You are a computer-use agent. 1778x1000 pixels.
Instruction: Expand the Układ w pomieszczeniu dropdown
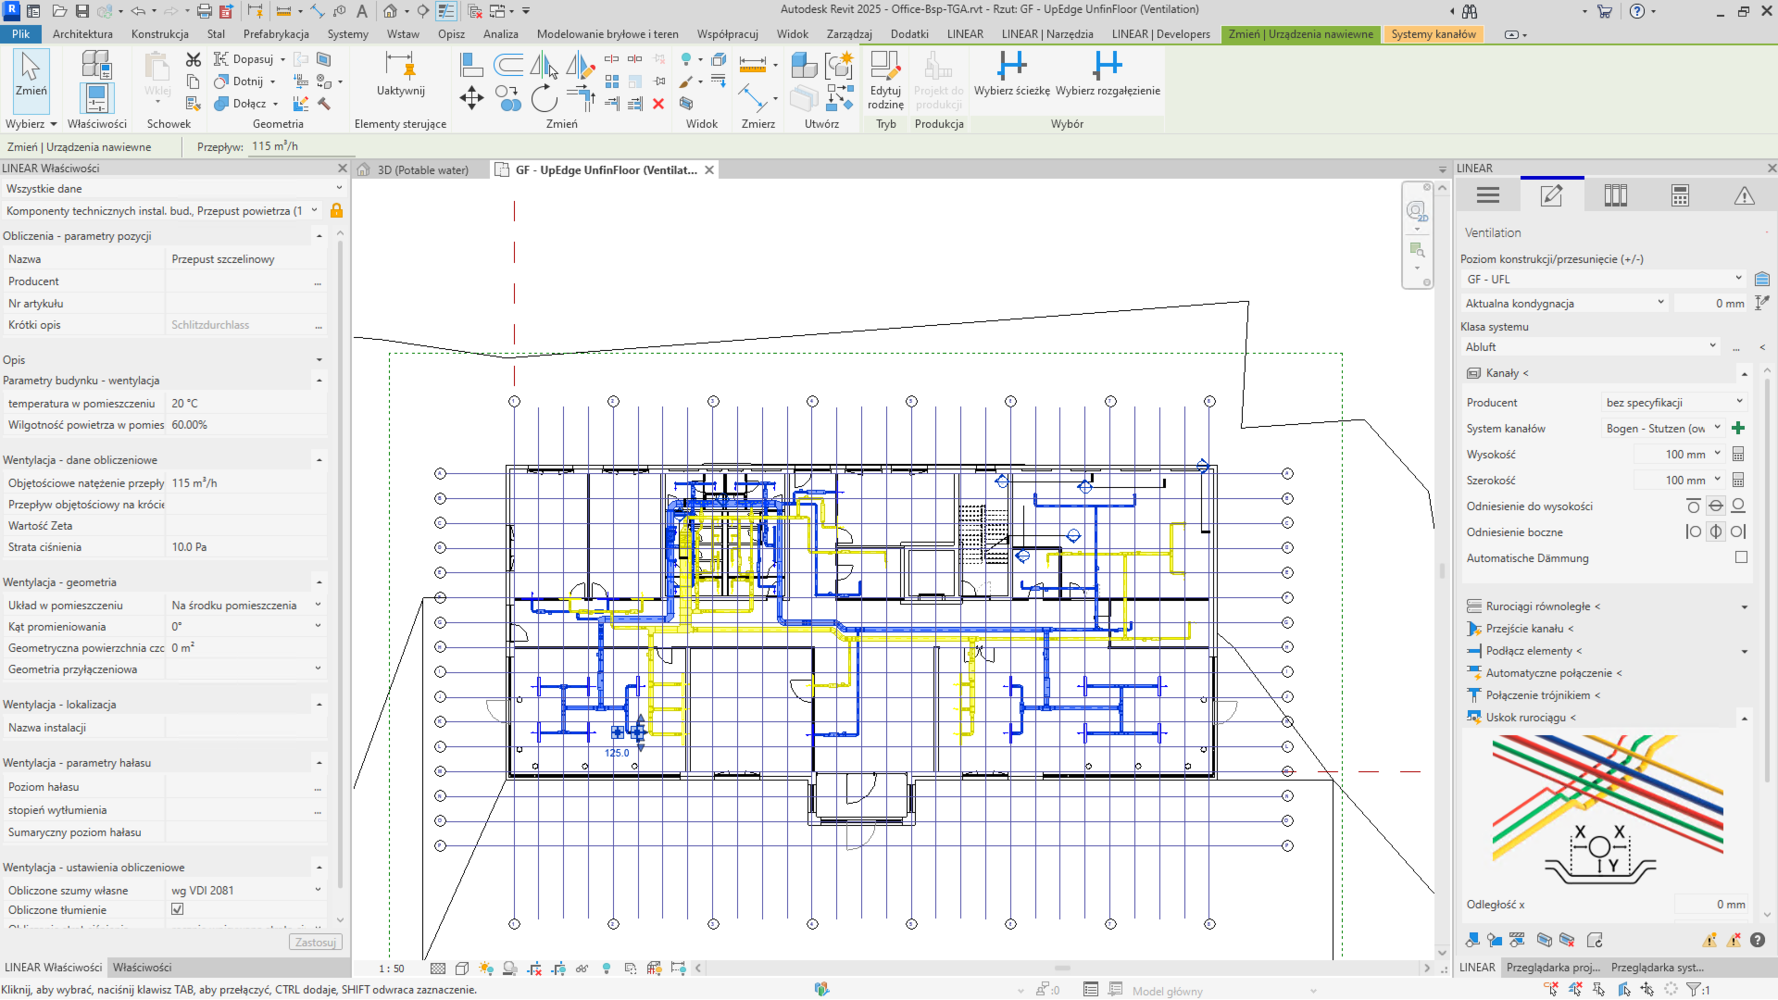coord(318,605)
